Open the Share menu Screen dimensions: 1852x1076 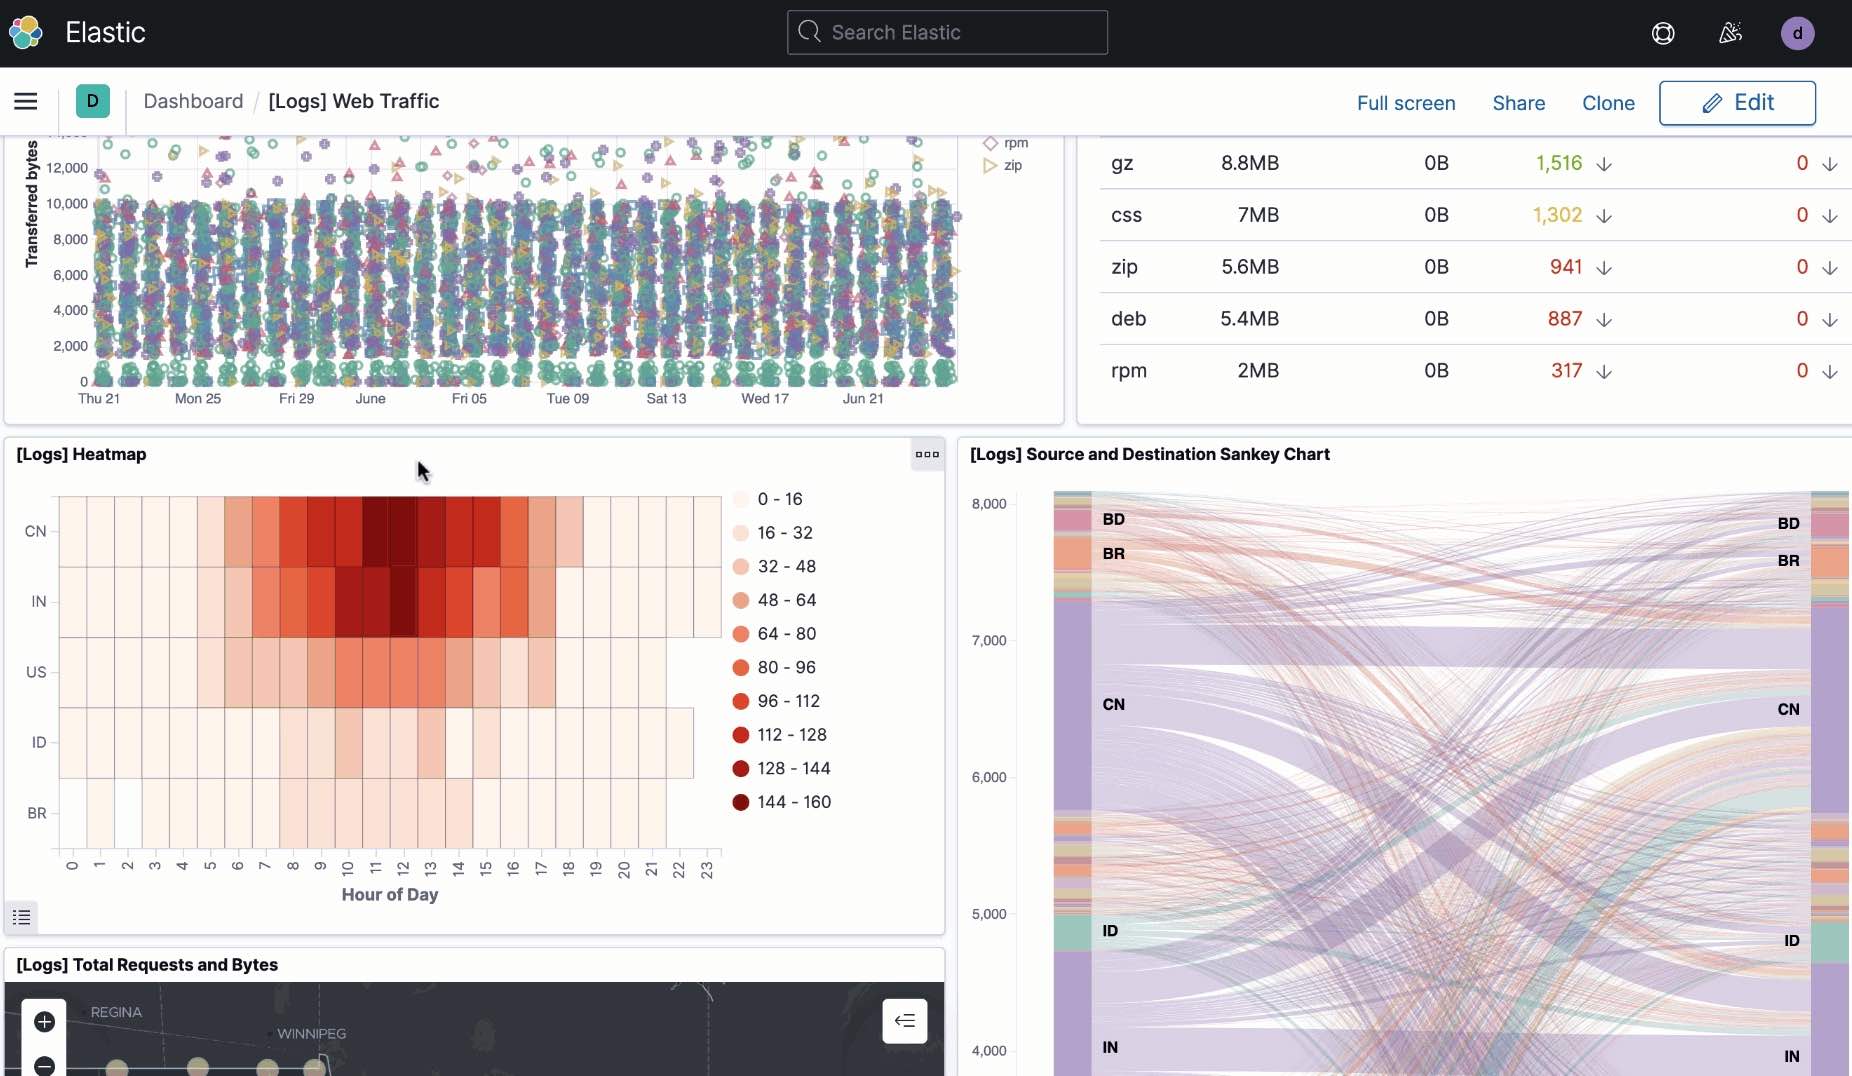pyautogui.click(x=1519, y=103)
